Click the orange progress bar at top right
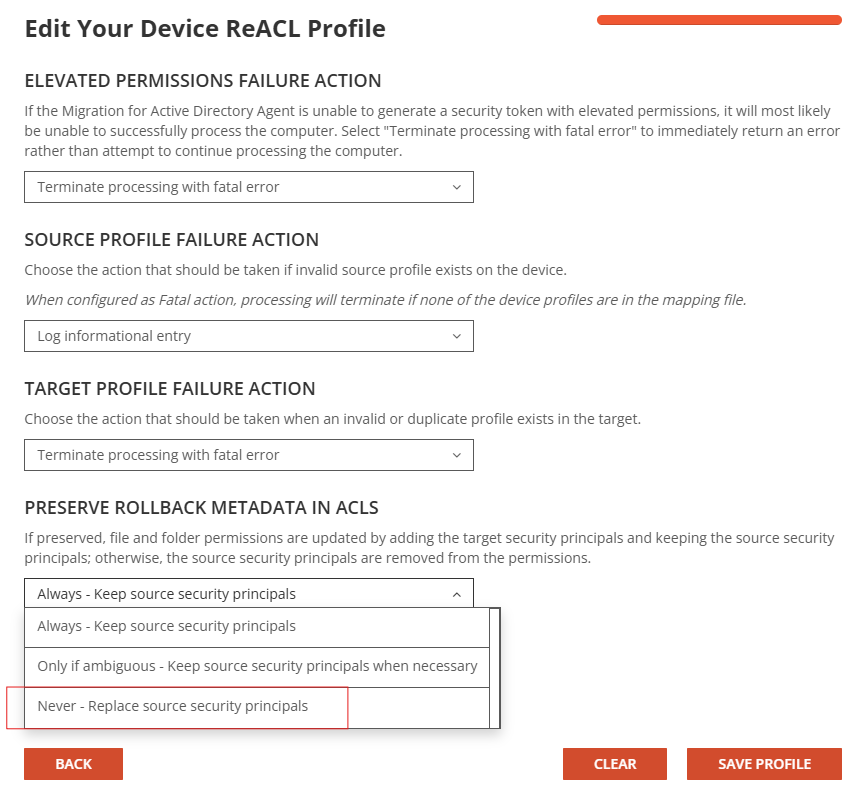This screenshot has height=792, width=858. pos(718,18)
